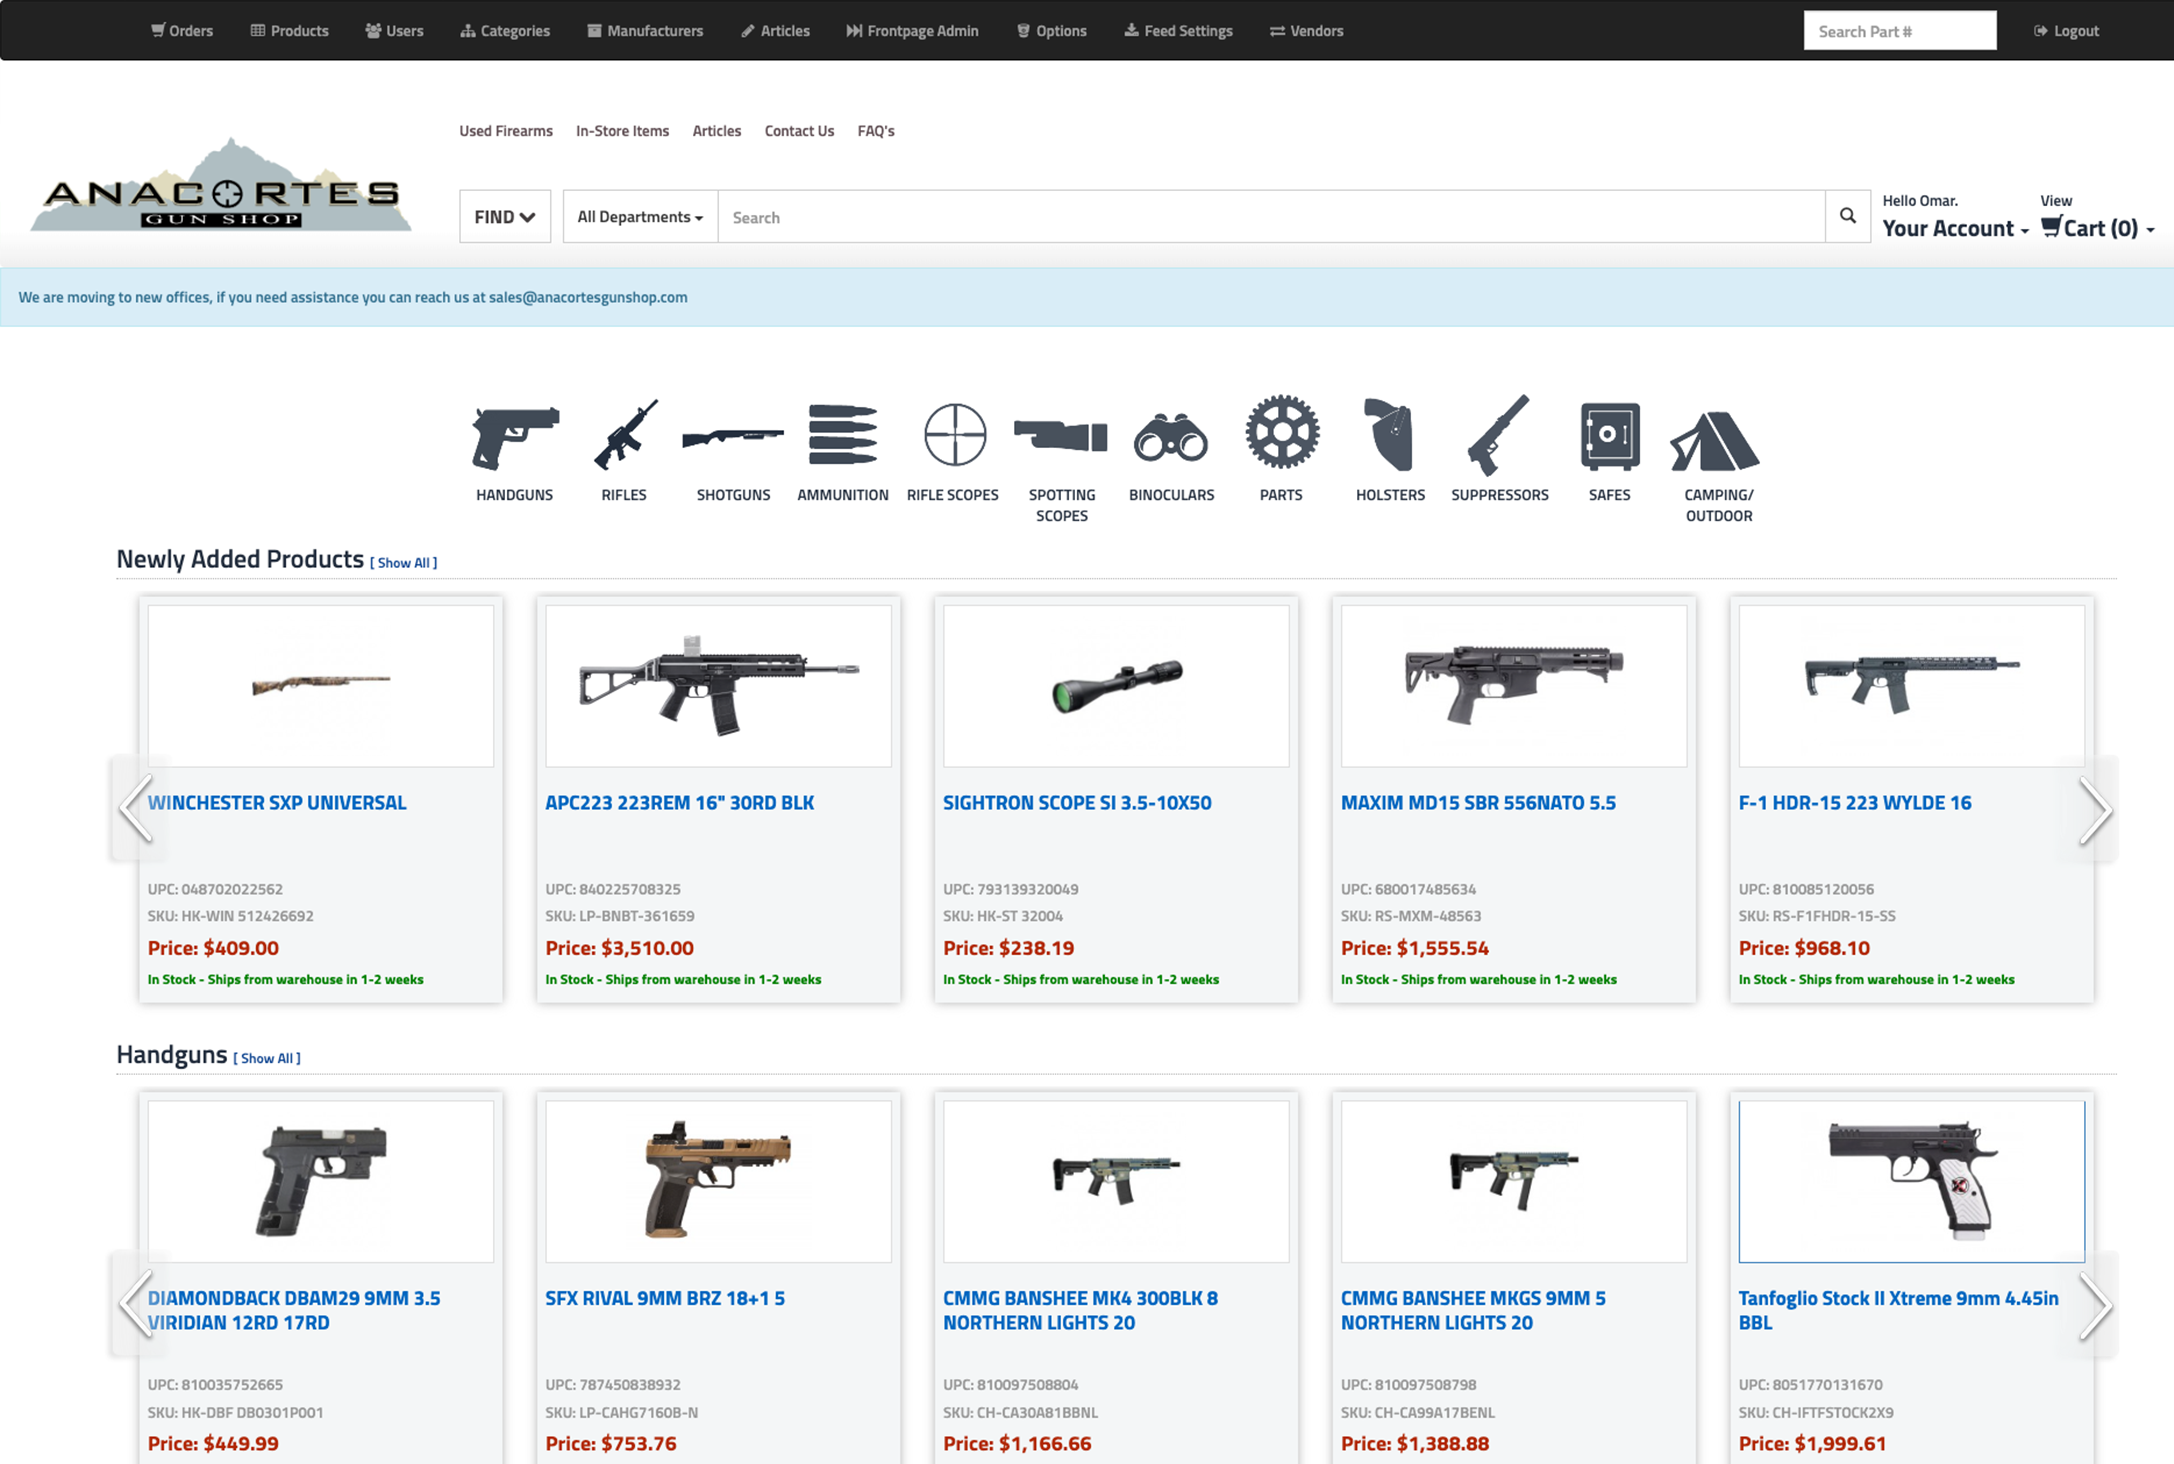Open the Binoculars category icon
The width and height of the screenshot is (2174, 1464).
coord(1171,438)
